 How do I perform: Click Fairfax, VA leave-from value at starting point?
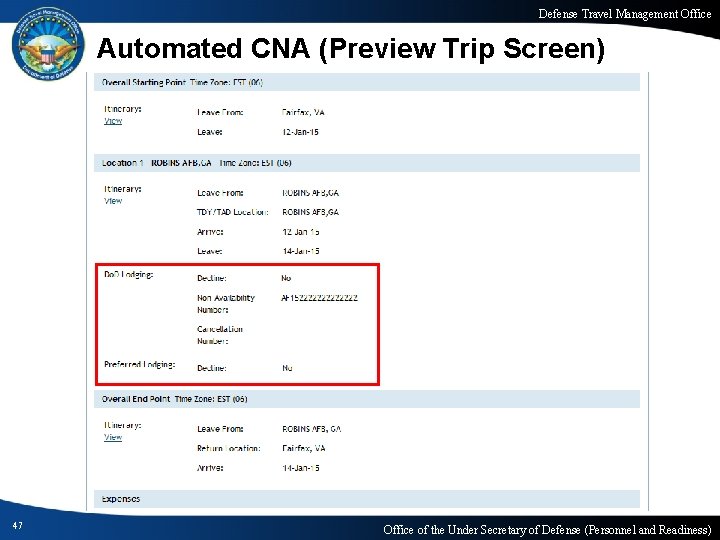click(303, 112)
